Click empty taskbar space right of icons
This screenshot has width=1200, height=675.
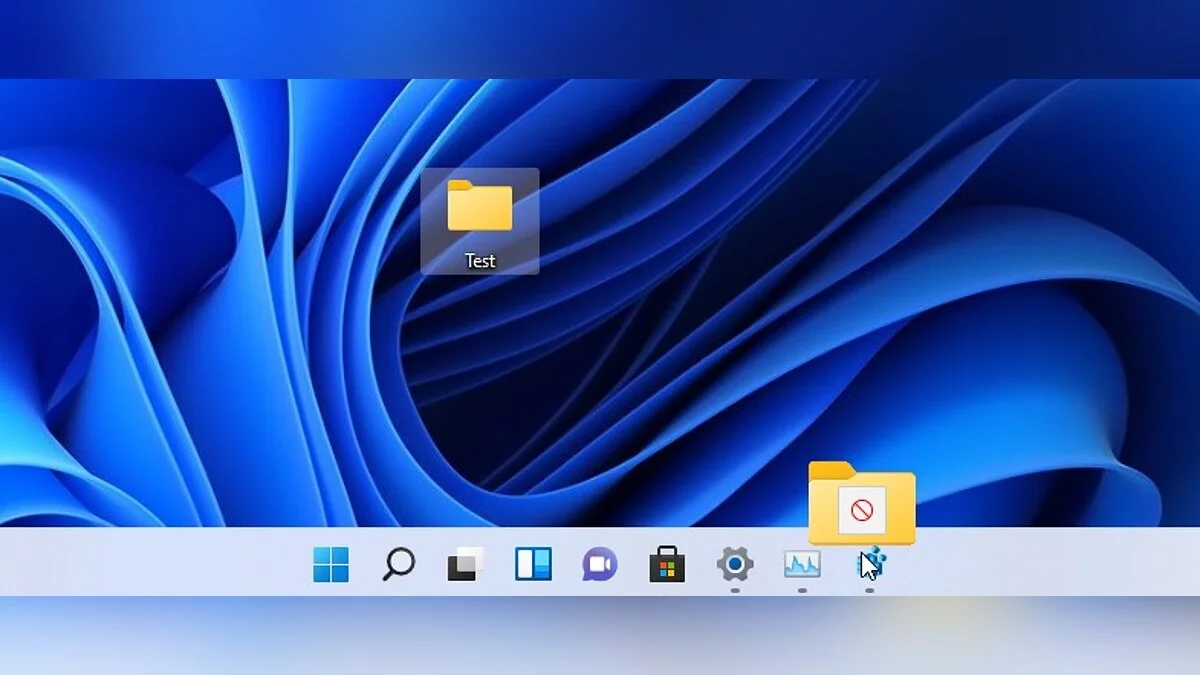1050,563
